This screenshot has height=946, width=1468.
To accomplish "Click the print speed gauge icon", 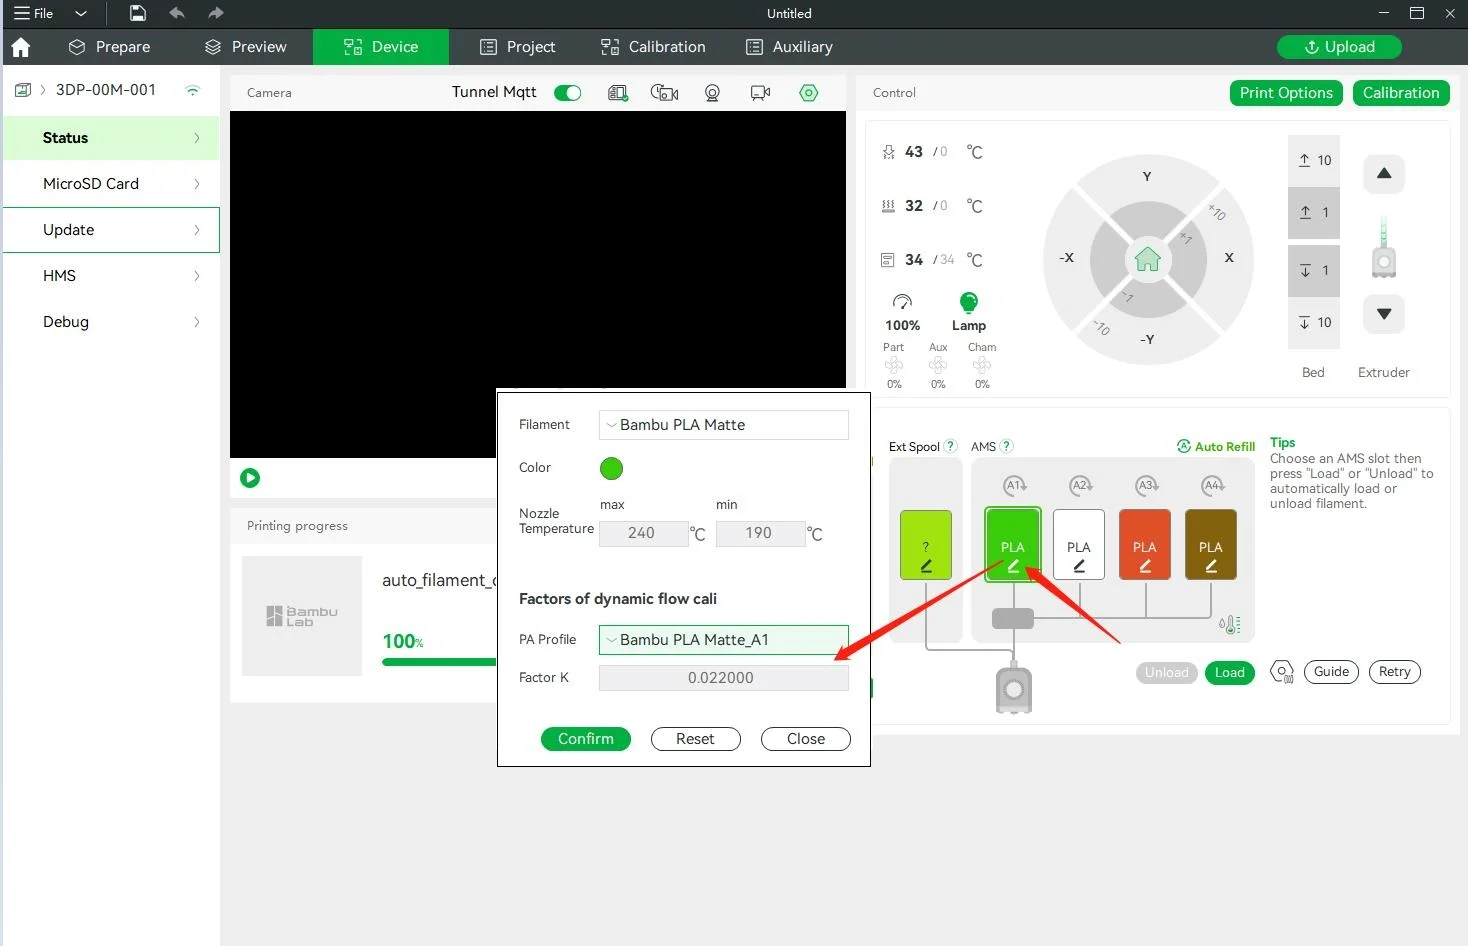I will tap(902, 302).
